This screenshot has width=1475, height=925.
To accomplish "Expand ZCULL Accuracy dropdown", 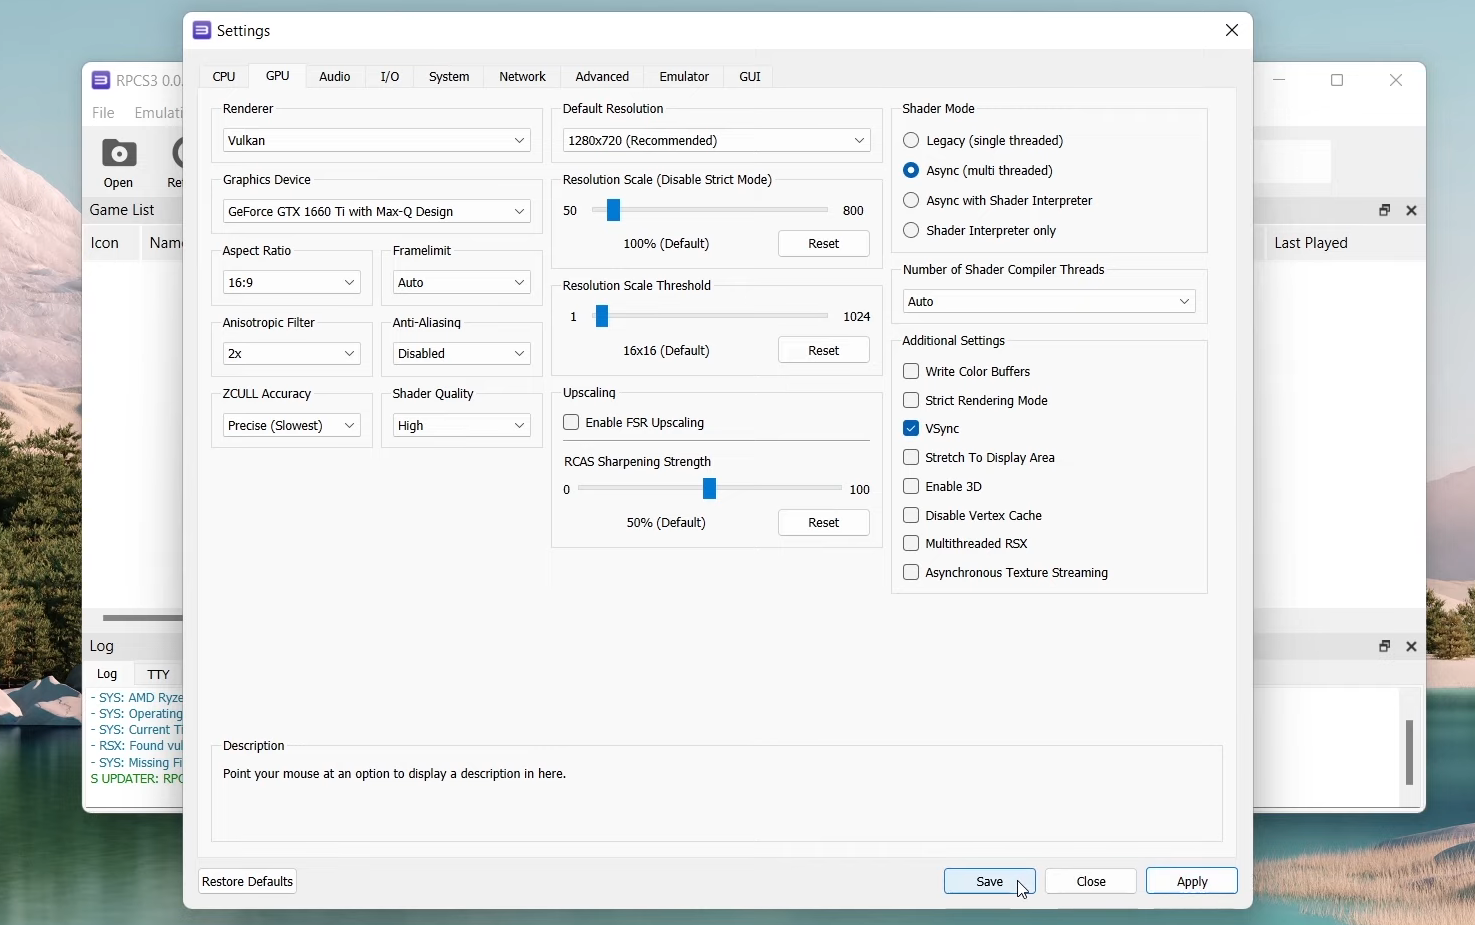I will (292, 426).
